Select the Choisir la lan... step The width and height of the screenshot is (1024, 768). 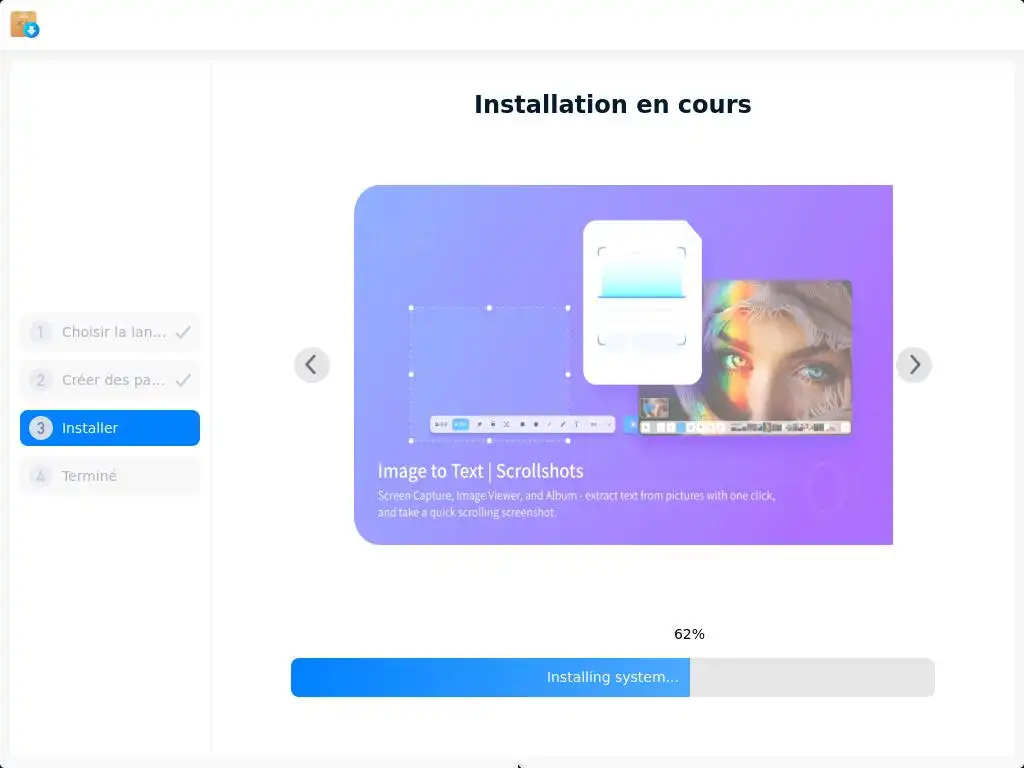tap(110, 332)
